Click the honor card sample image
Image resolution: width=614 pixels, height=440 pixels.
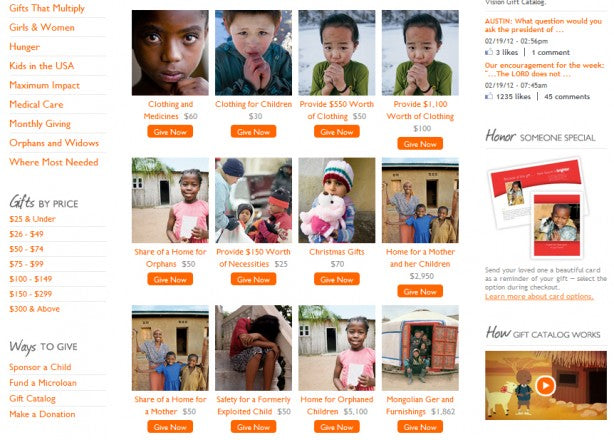point(537,208)
